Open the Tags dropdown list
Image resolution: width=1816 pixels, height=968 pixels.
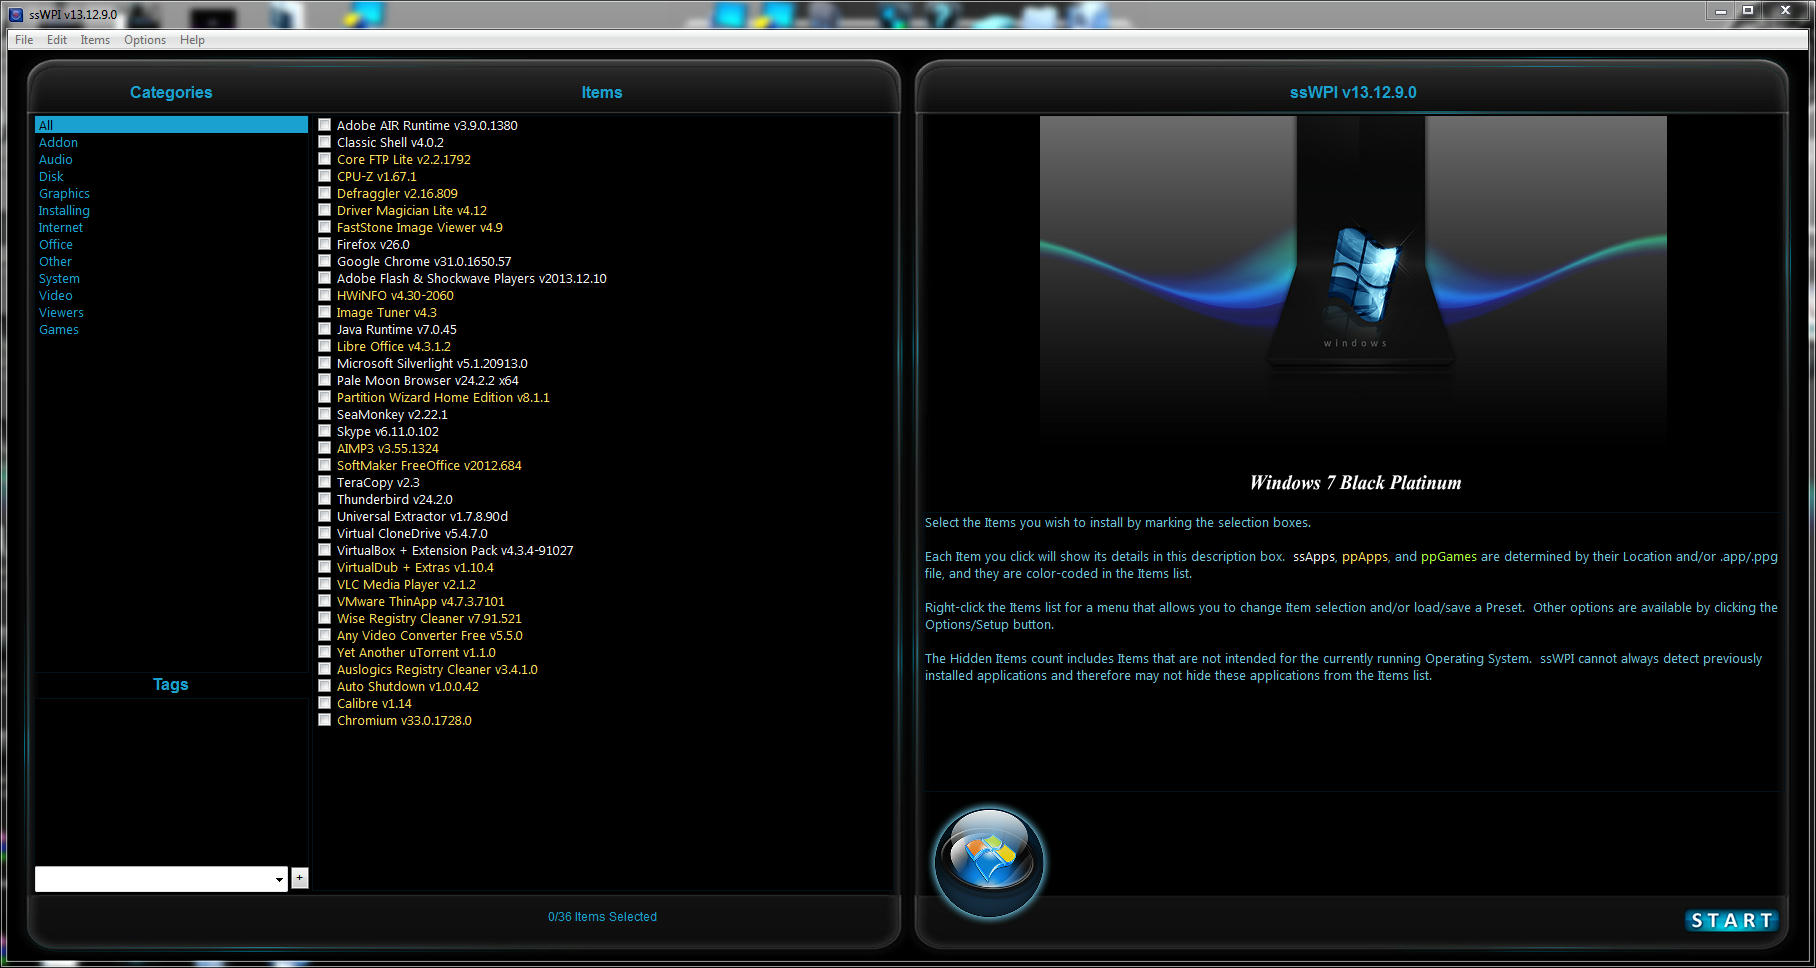click(279, 879)
